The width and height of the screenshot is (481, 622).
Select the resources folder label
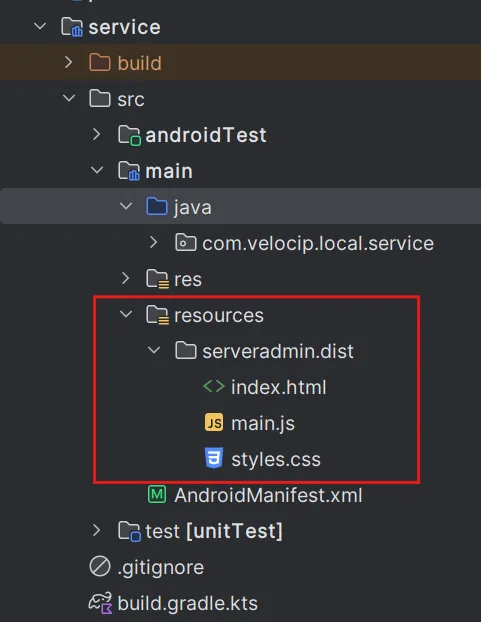pos(219,315)
